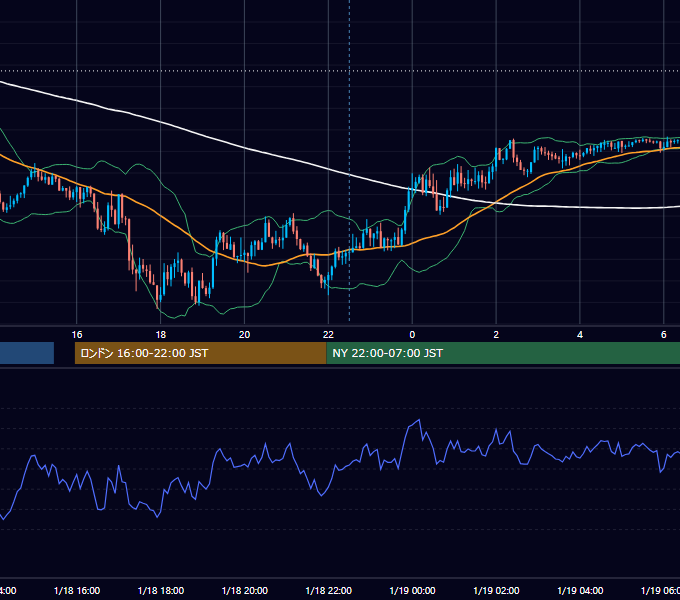Click the '2' hour label on the upper axis

496,335
